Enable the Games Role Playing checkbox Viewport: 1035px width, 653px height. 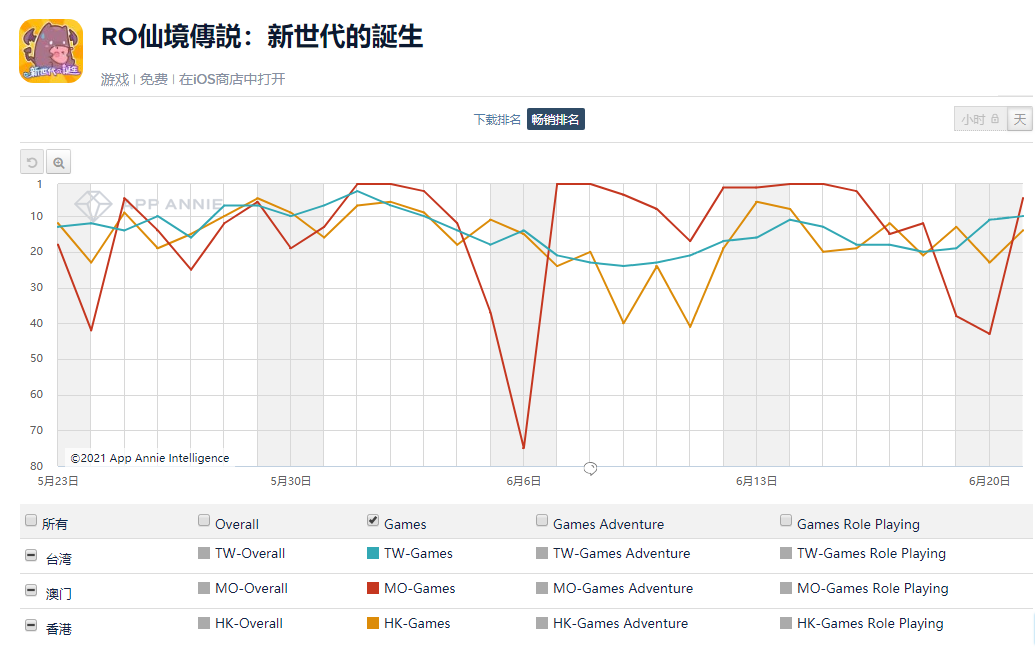click(x=785, y=520)
